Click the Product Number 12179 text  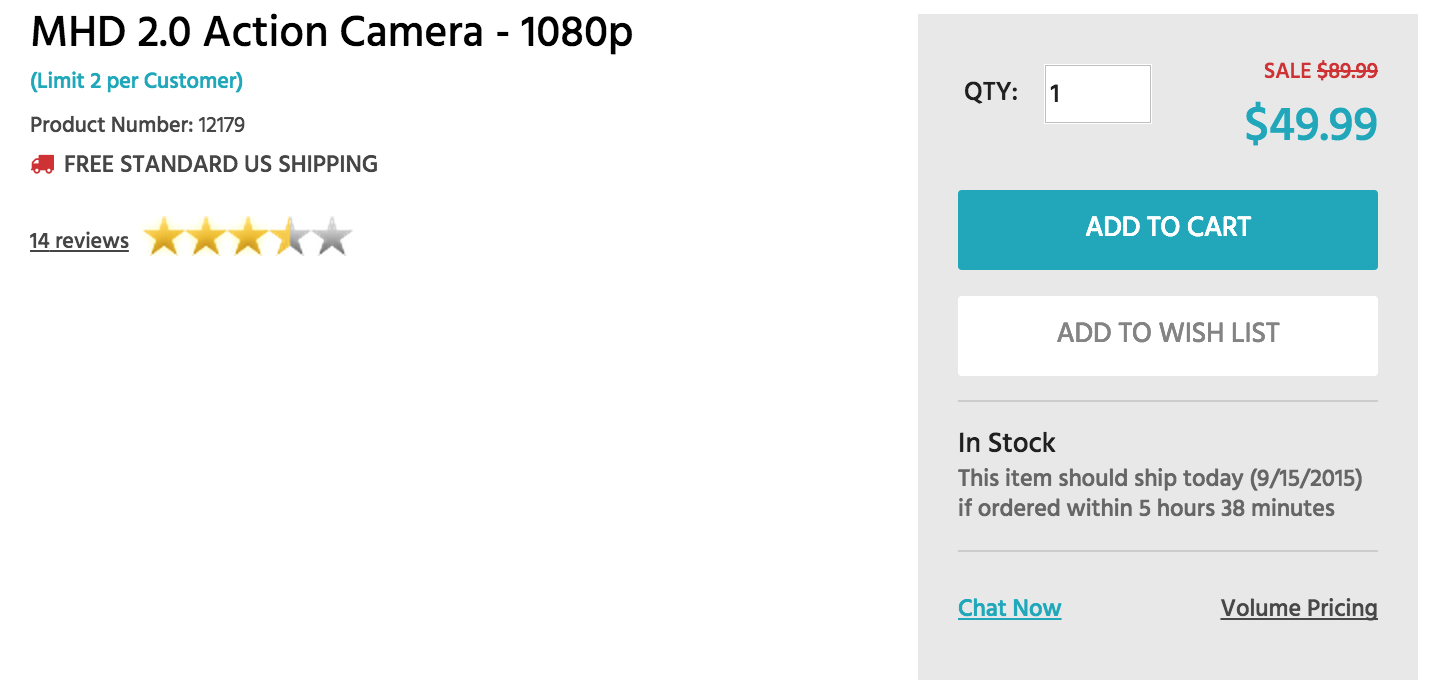tap(137, 125)
